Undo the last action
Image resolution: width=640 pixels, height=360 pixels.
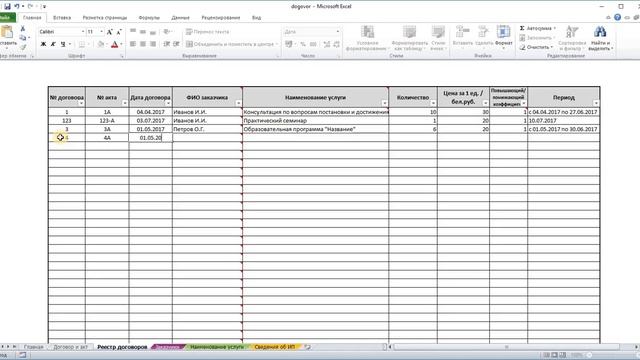pos(17,6)
